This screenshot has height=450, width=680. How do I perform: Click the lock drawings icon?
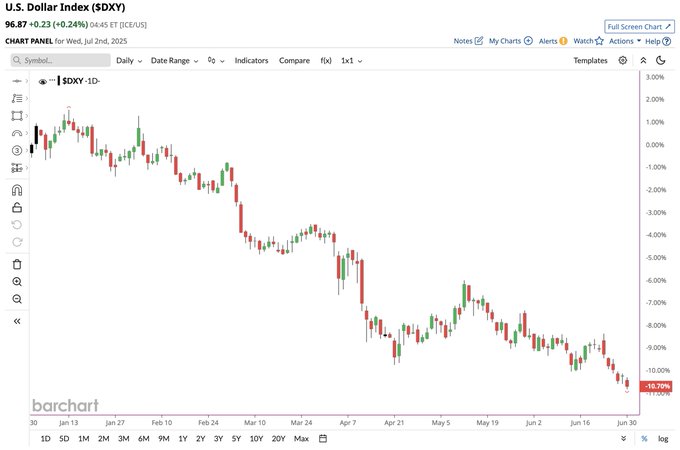(x=17, y=208)
